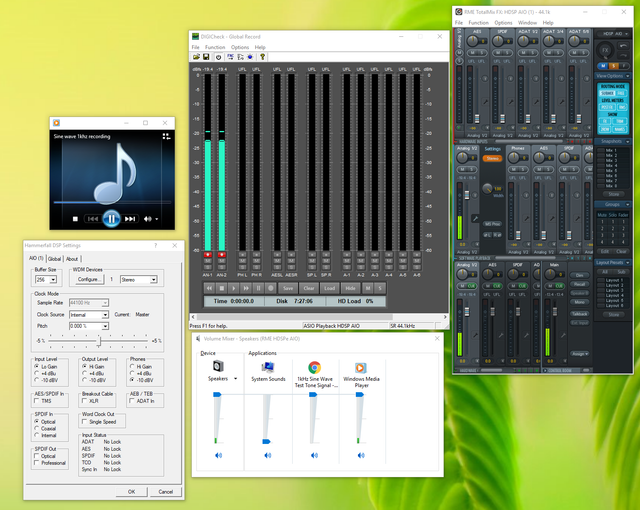Switch to About tab in Hammerfall settings
The image size is (640, 510).
click(x=72, y=259)
